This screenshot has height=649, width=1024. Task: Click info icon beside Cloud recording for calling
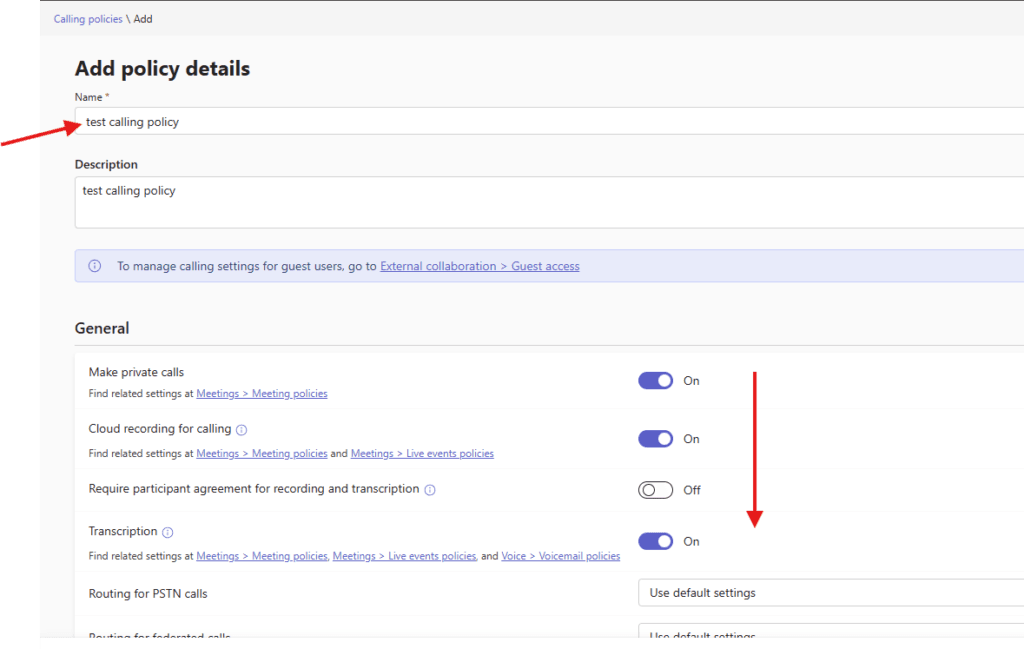[241, 430]
